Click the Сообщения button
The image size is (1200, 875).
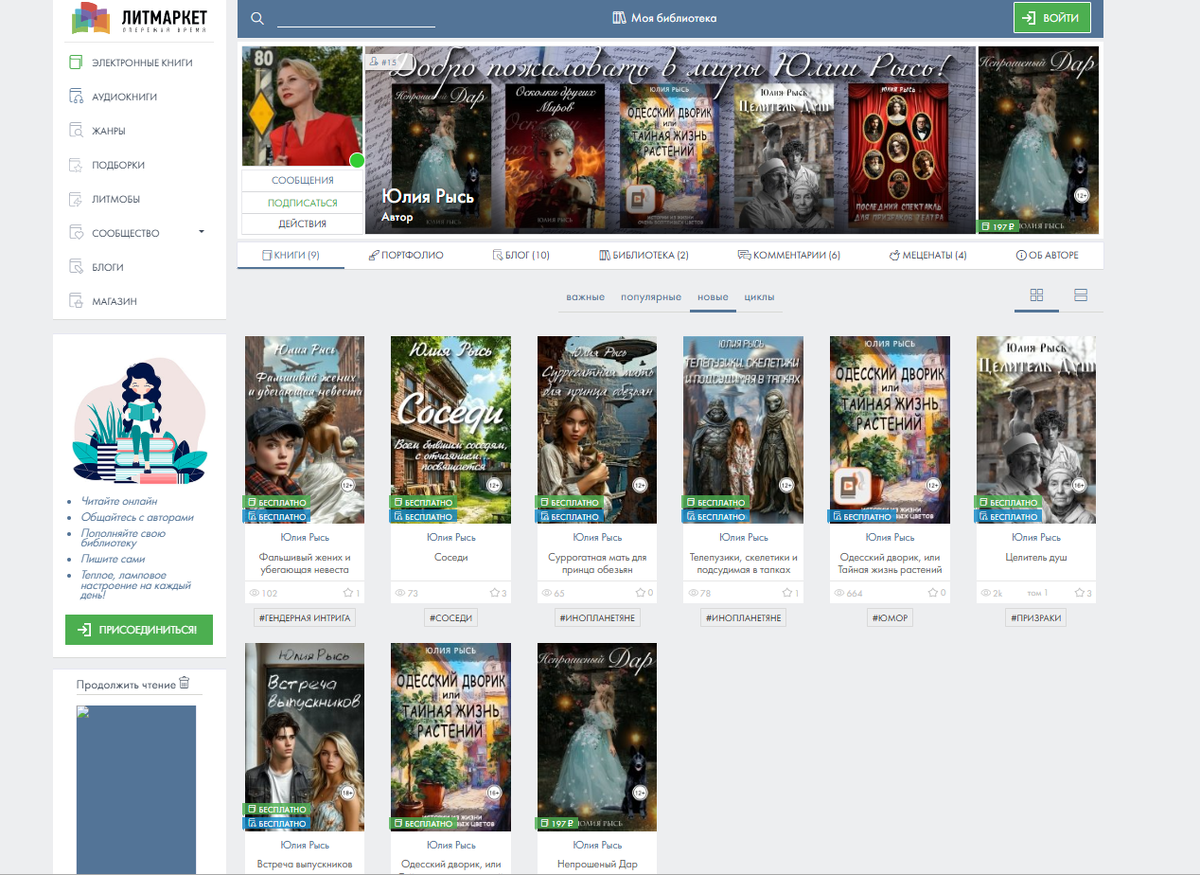302,180
